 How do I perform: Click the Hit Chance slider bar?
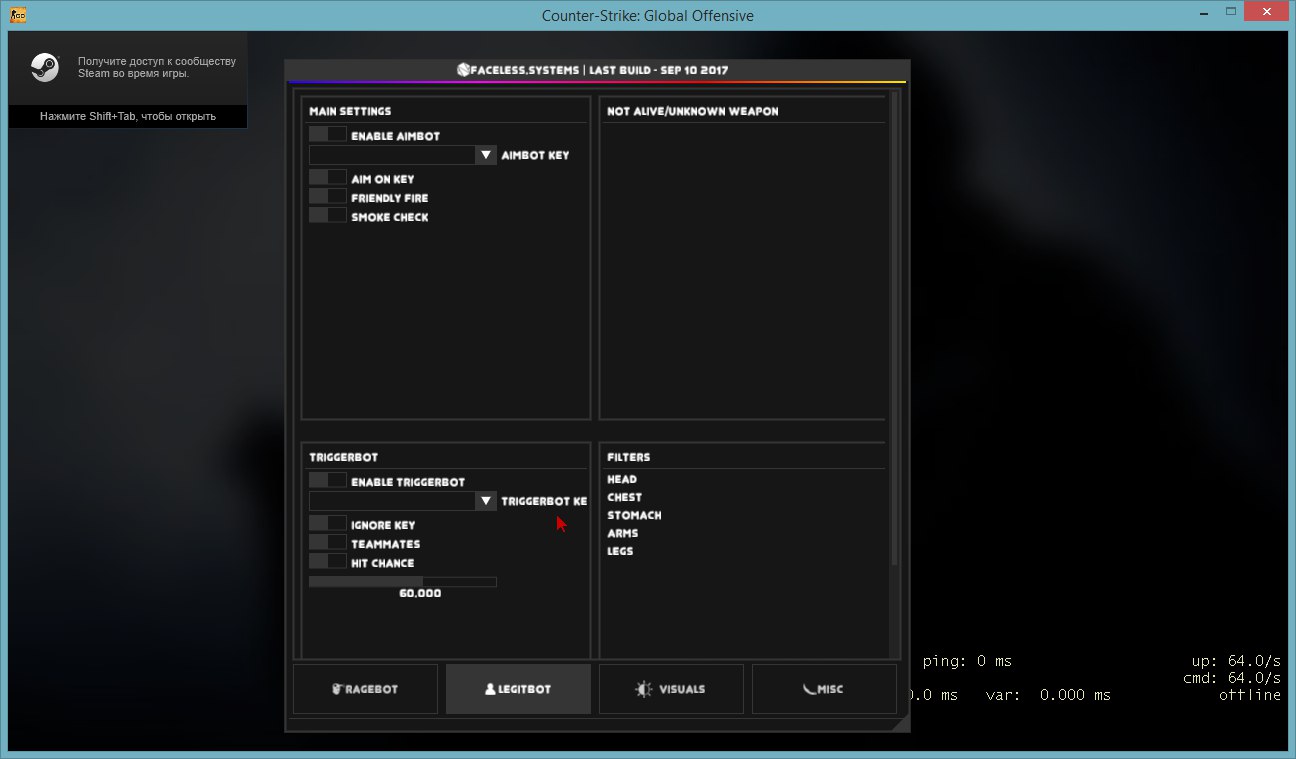[402, 581]
